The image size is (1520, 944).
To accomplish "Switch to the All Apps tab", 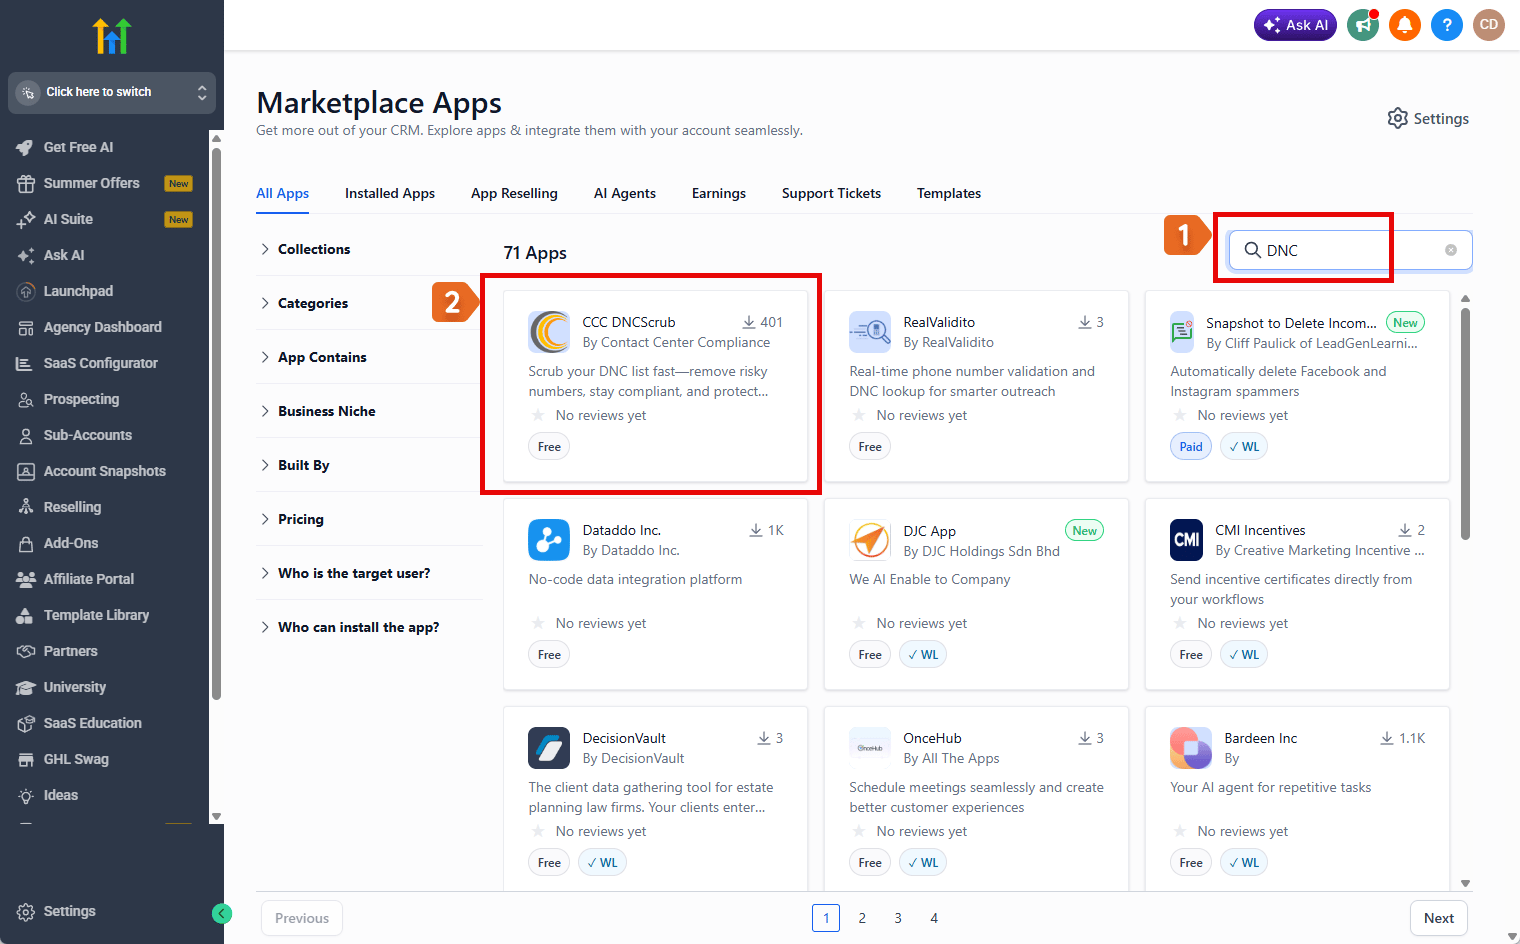I will tap(282, 193).
